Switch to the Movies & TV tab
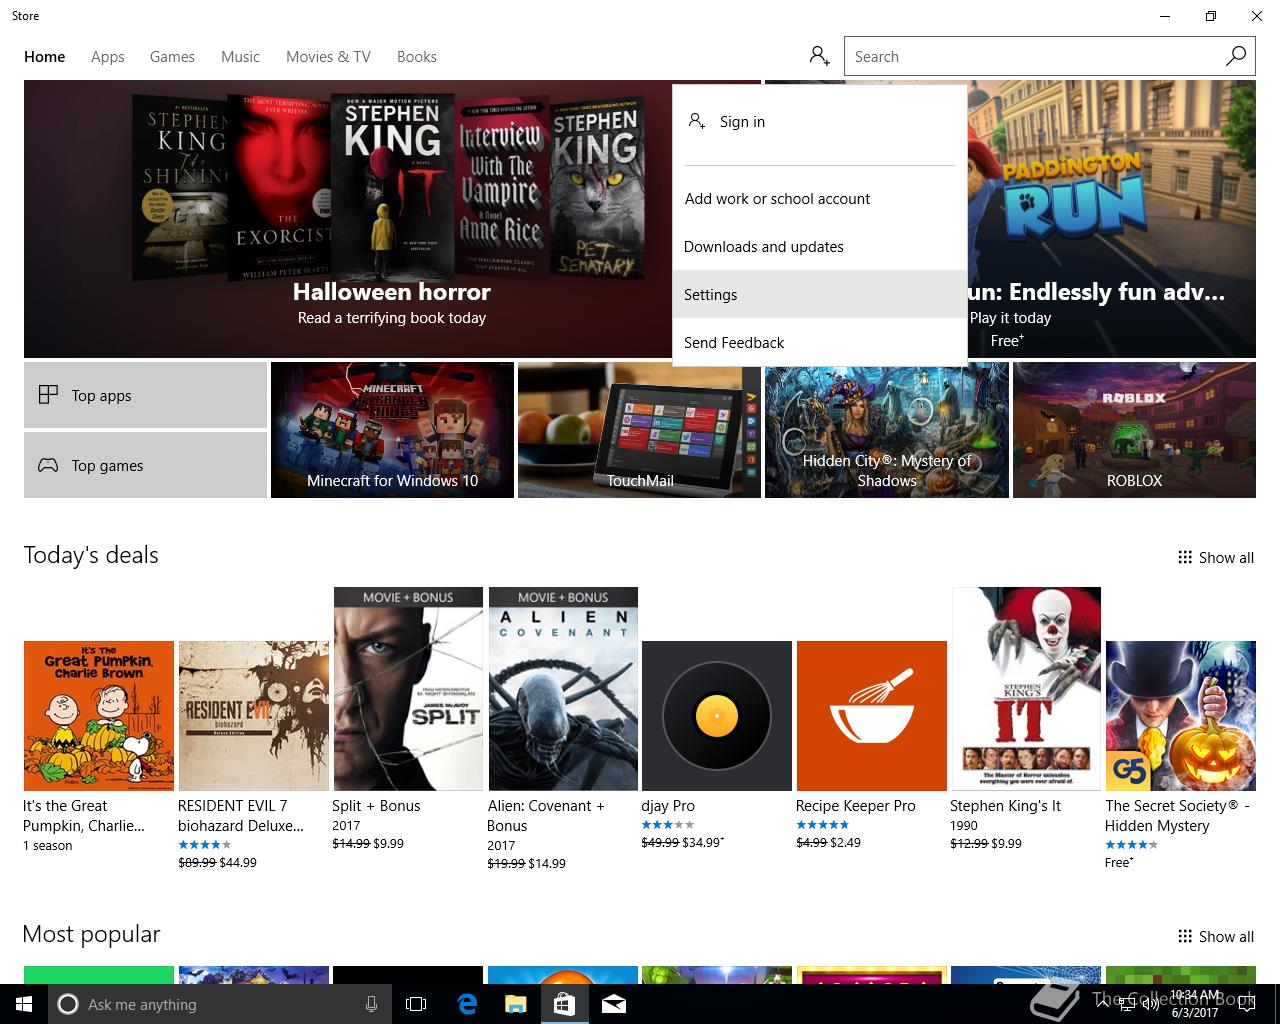 pos(328,56)
